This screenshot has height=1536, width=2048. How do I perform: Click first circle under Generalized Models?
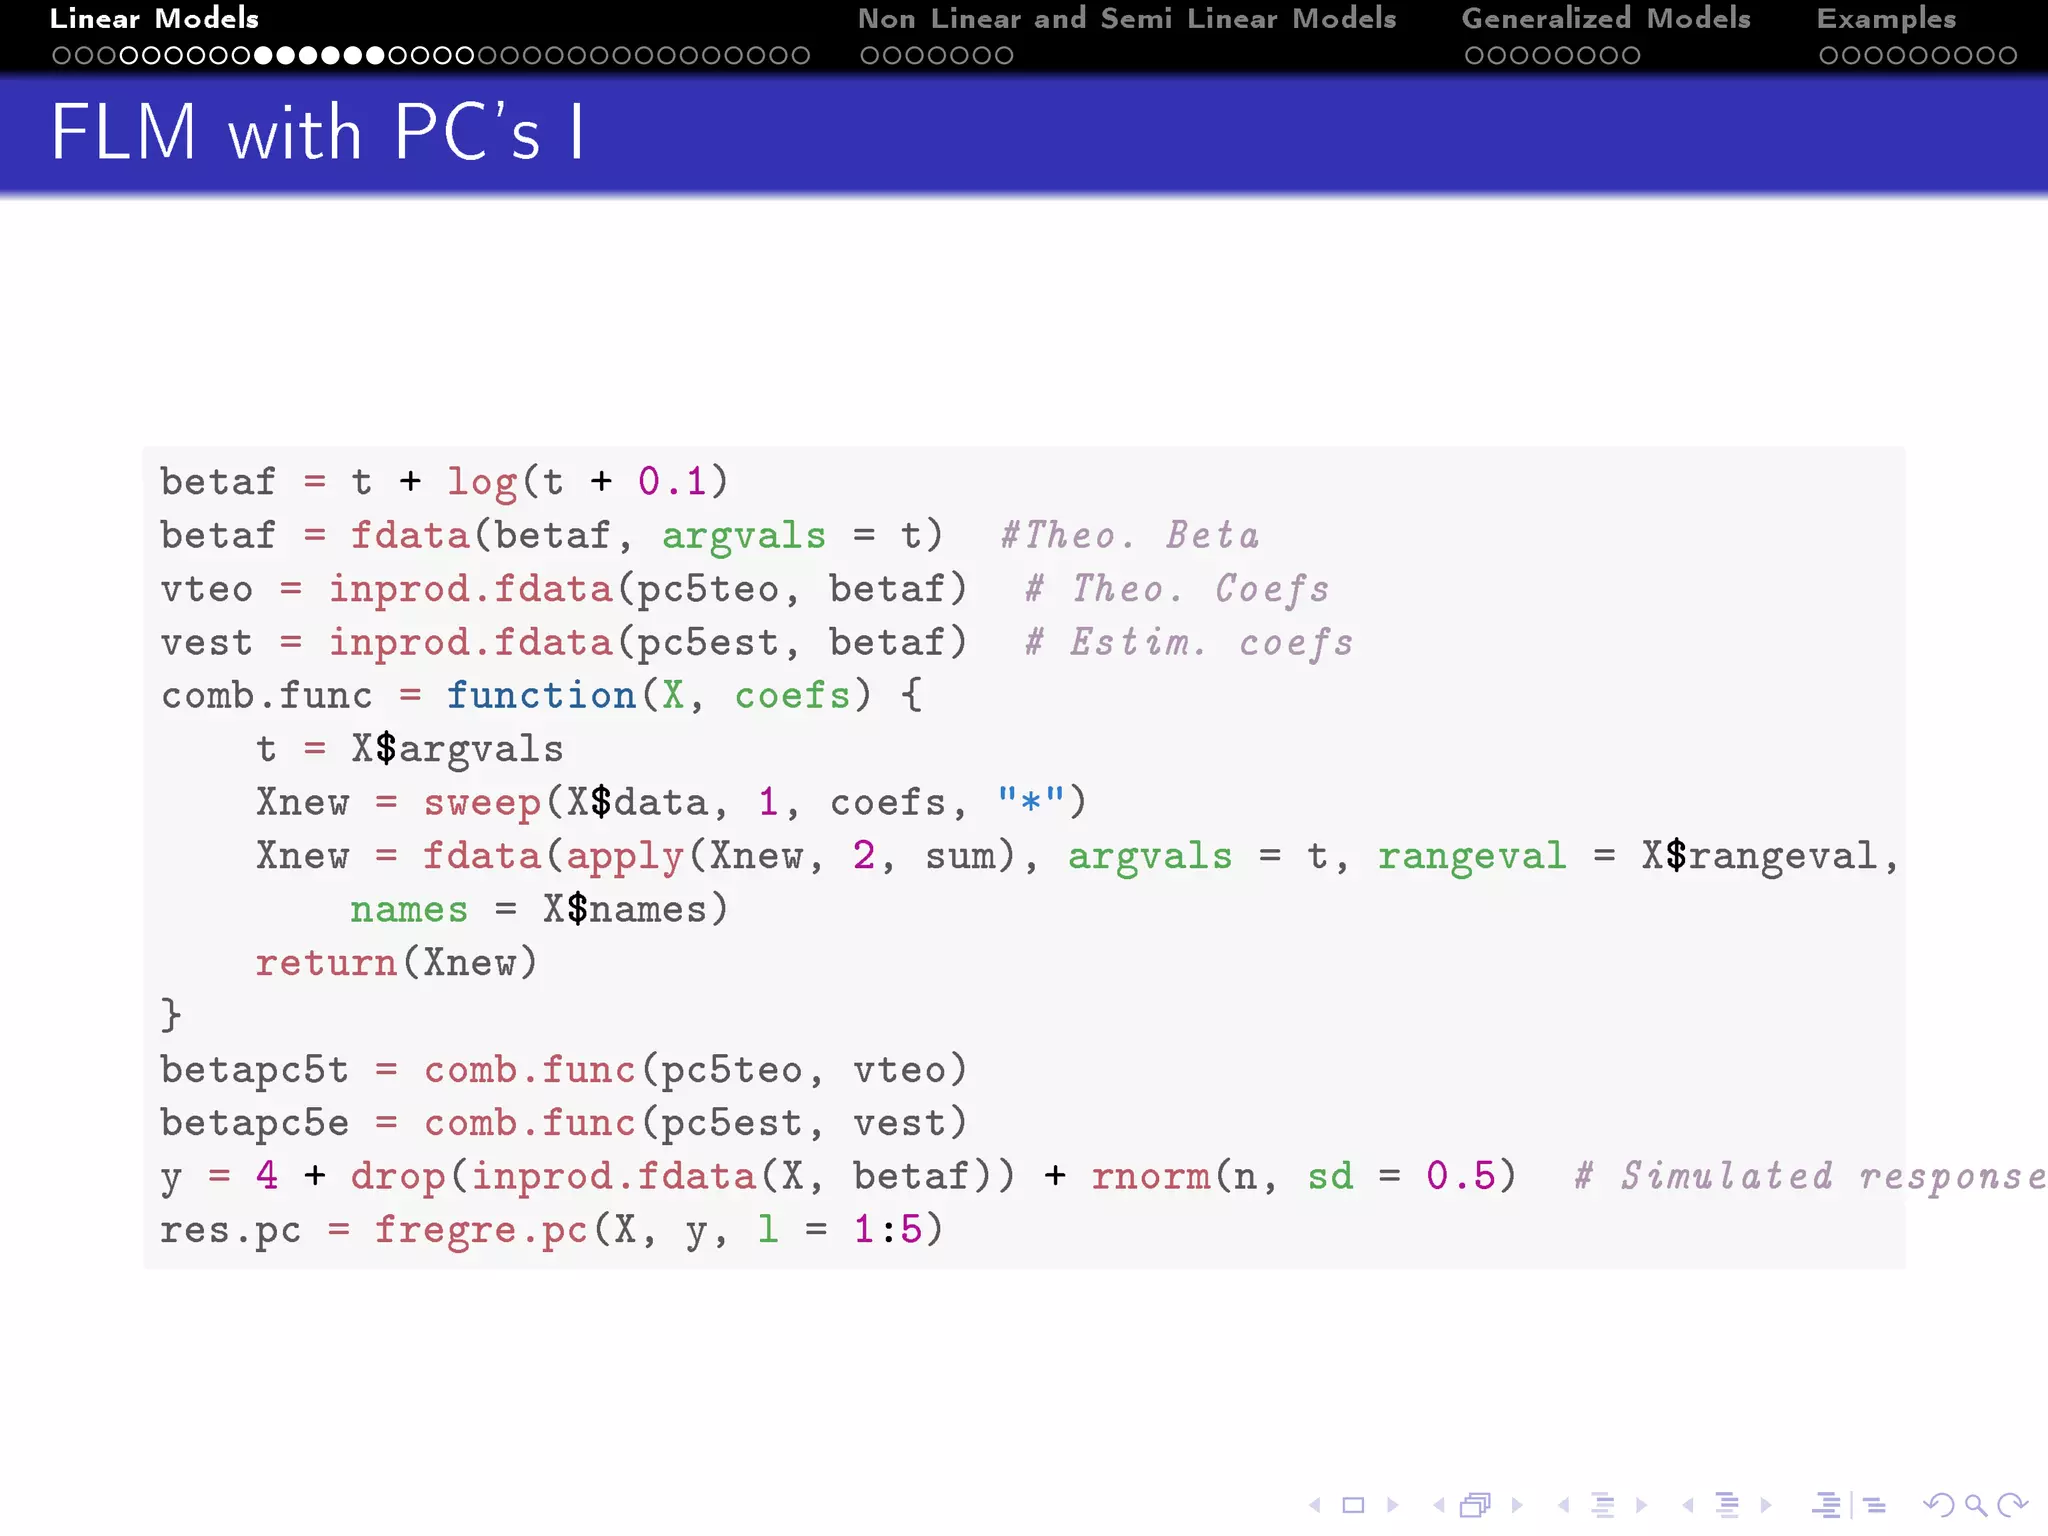pos(1474,56)
